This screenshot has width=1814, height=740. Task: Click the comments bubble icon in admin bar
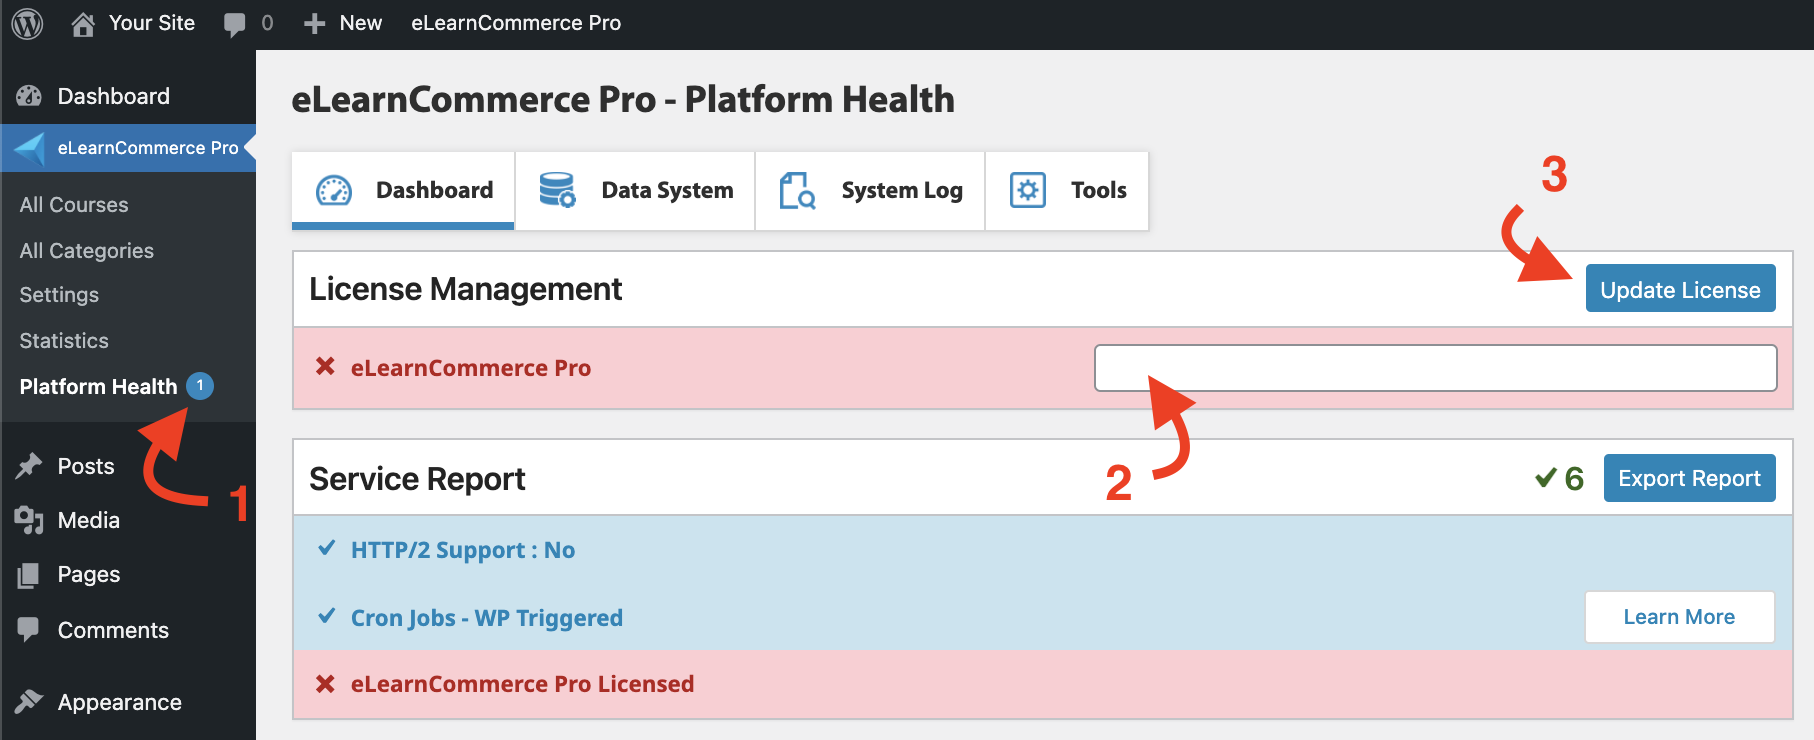[235, 24]
